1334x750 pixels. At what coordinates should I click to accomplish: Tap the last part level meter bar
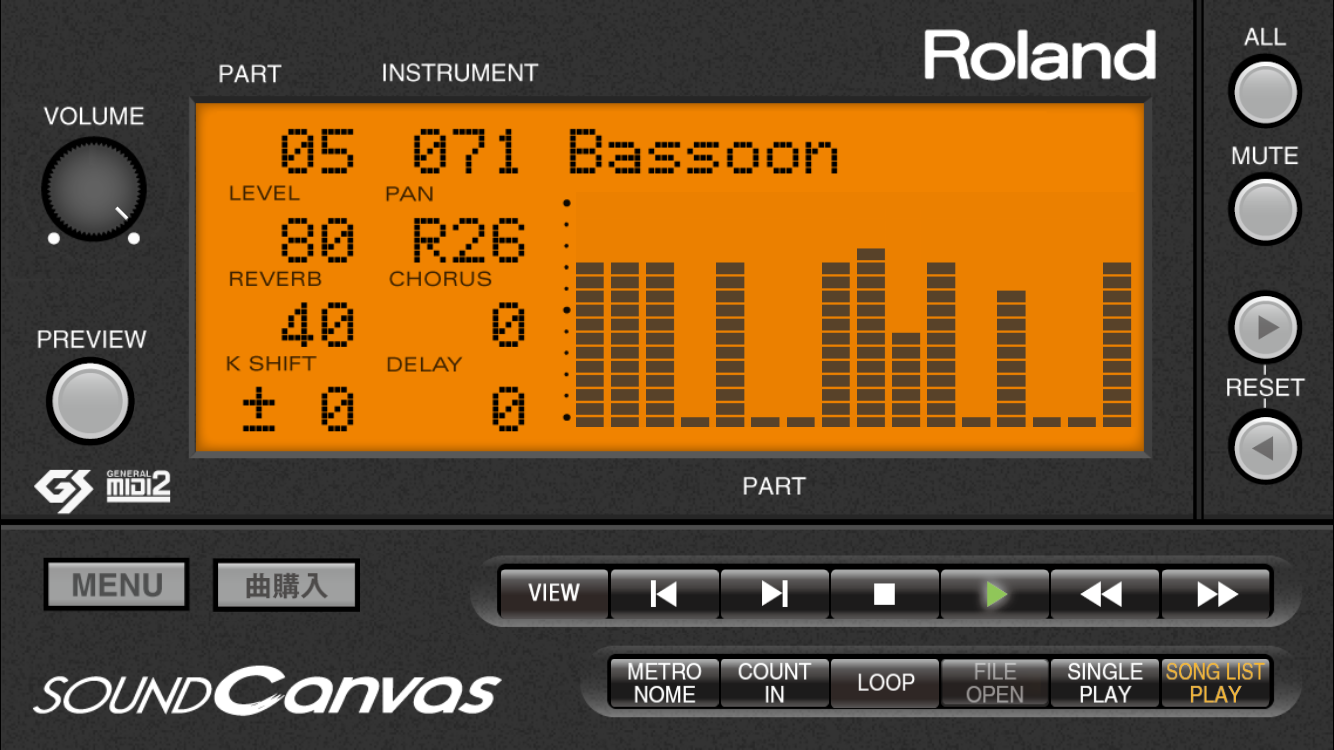tap(1117, 345)
